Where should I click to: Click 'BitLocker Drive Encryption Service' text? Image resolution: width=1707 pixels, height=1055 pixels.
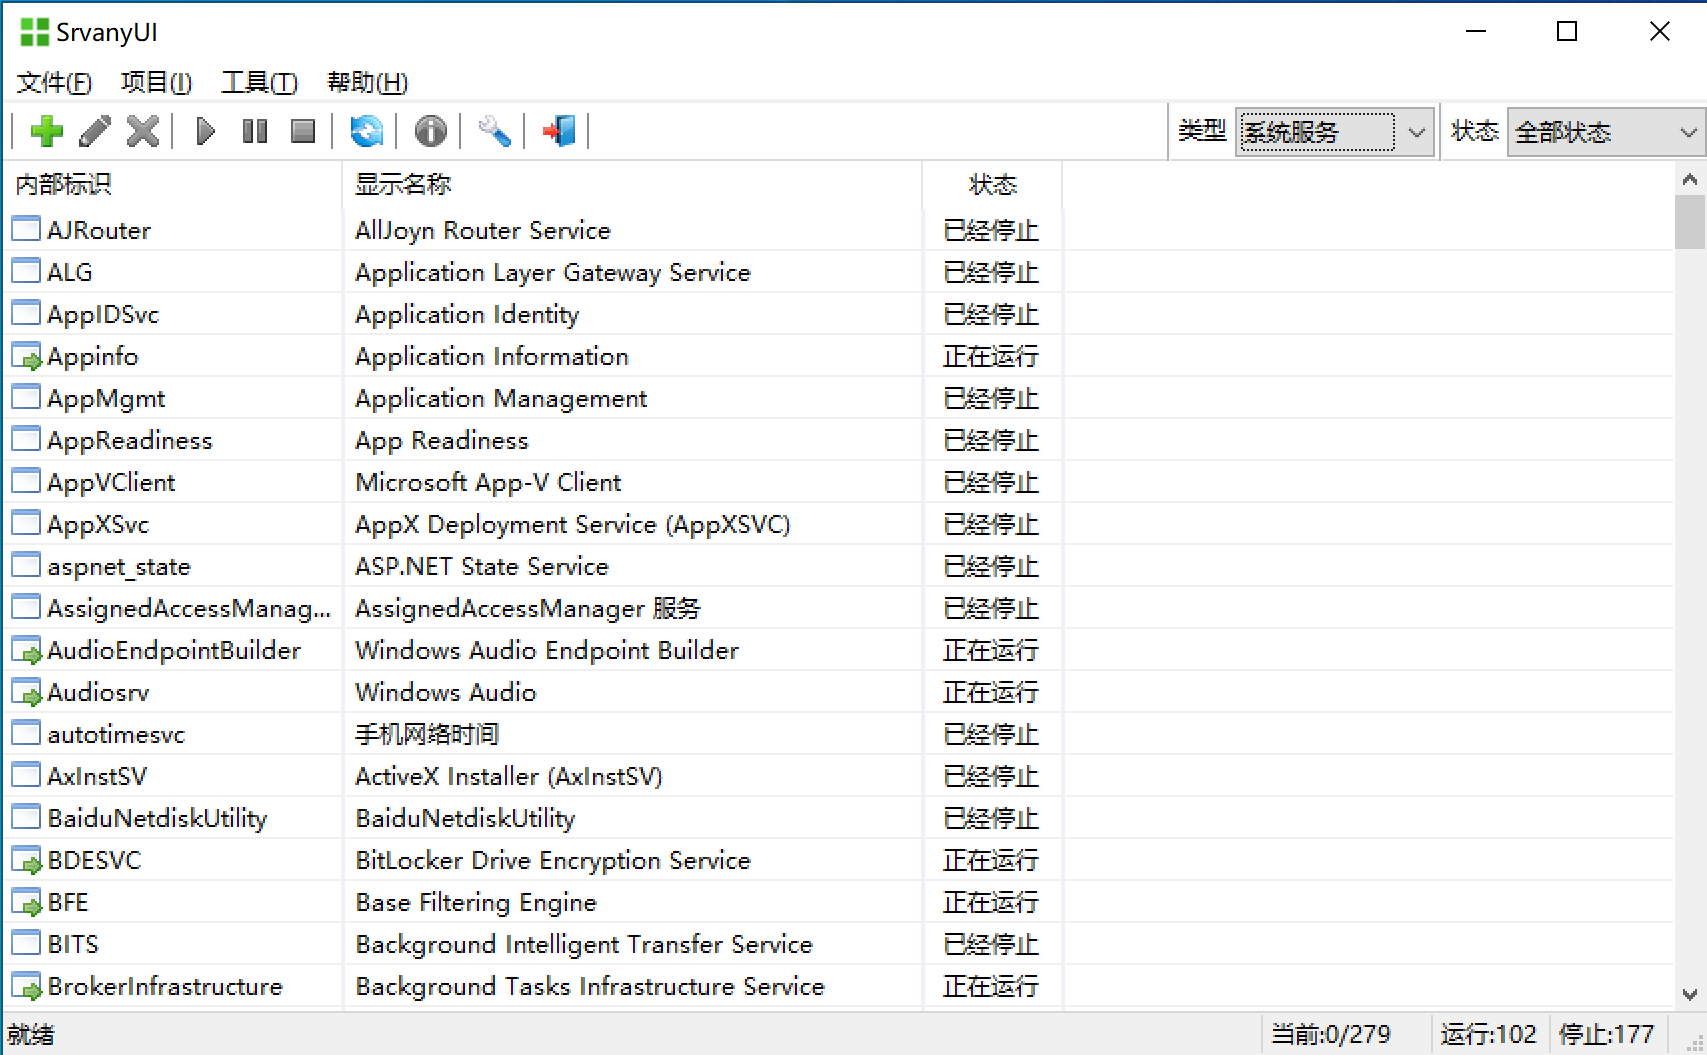click(x=553, y=860)
